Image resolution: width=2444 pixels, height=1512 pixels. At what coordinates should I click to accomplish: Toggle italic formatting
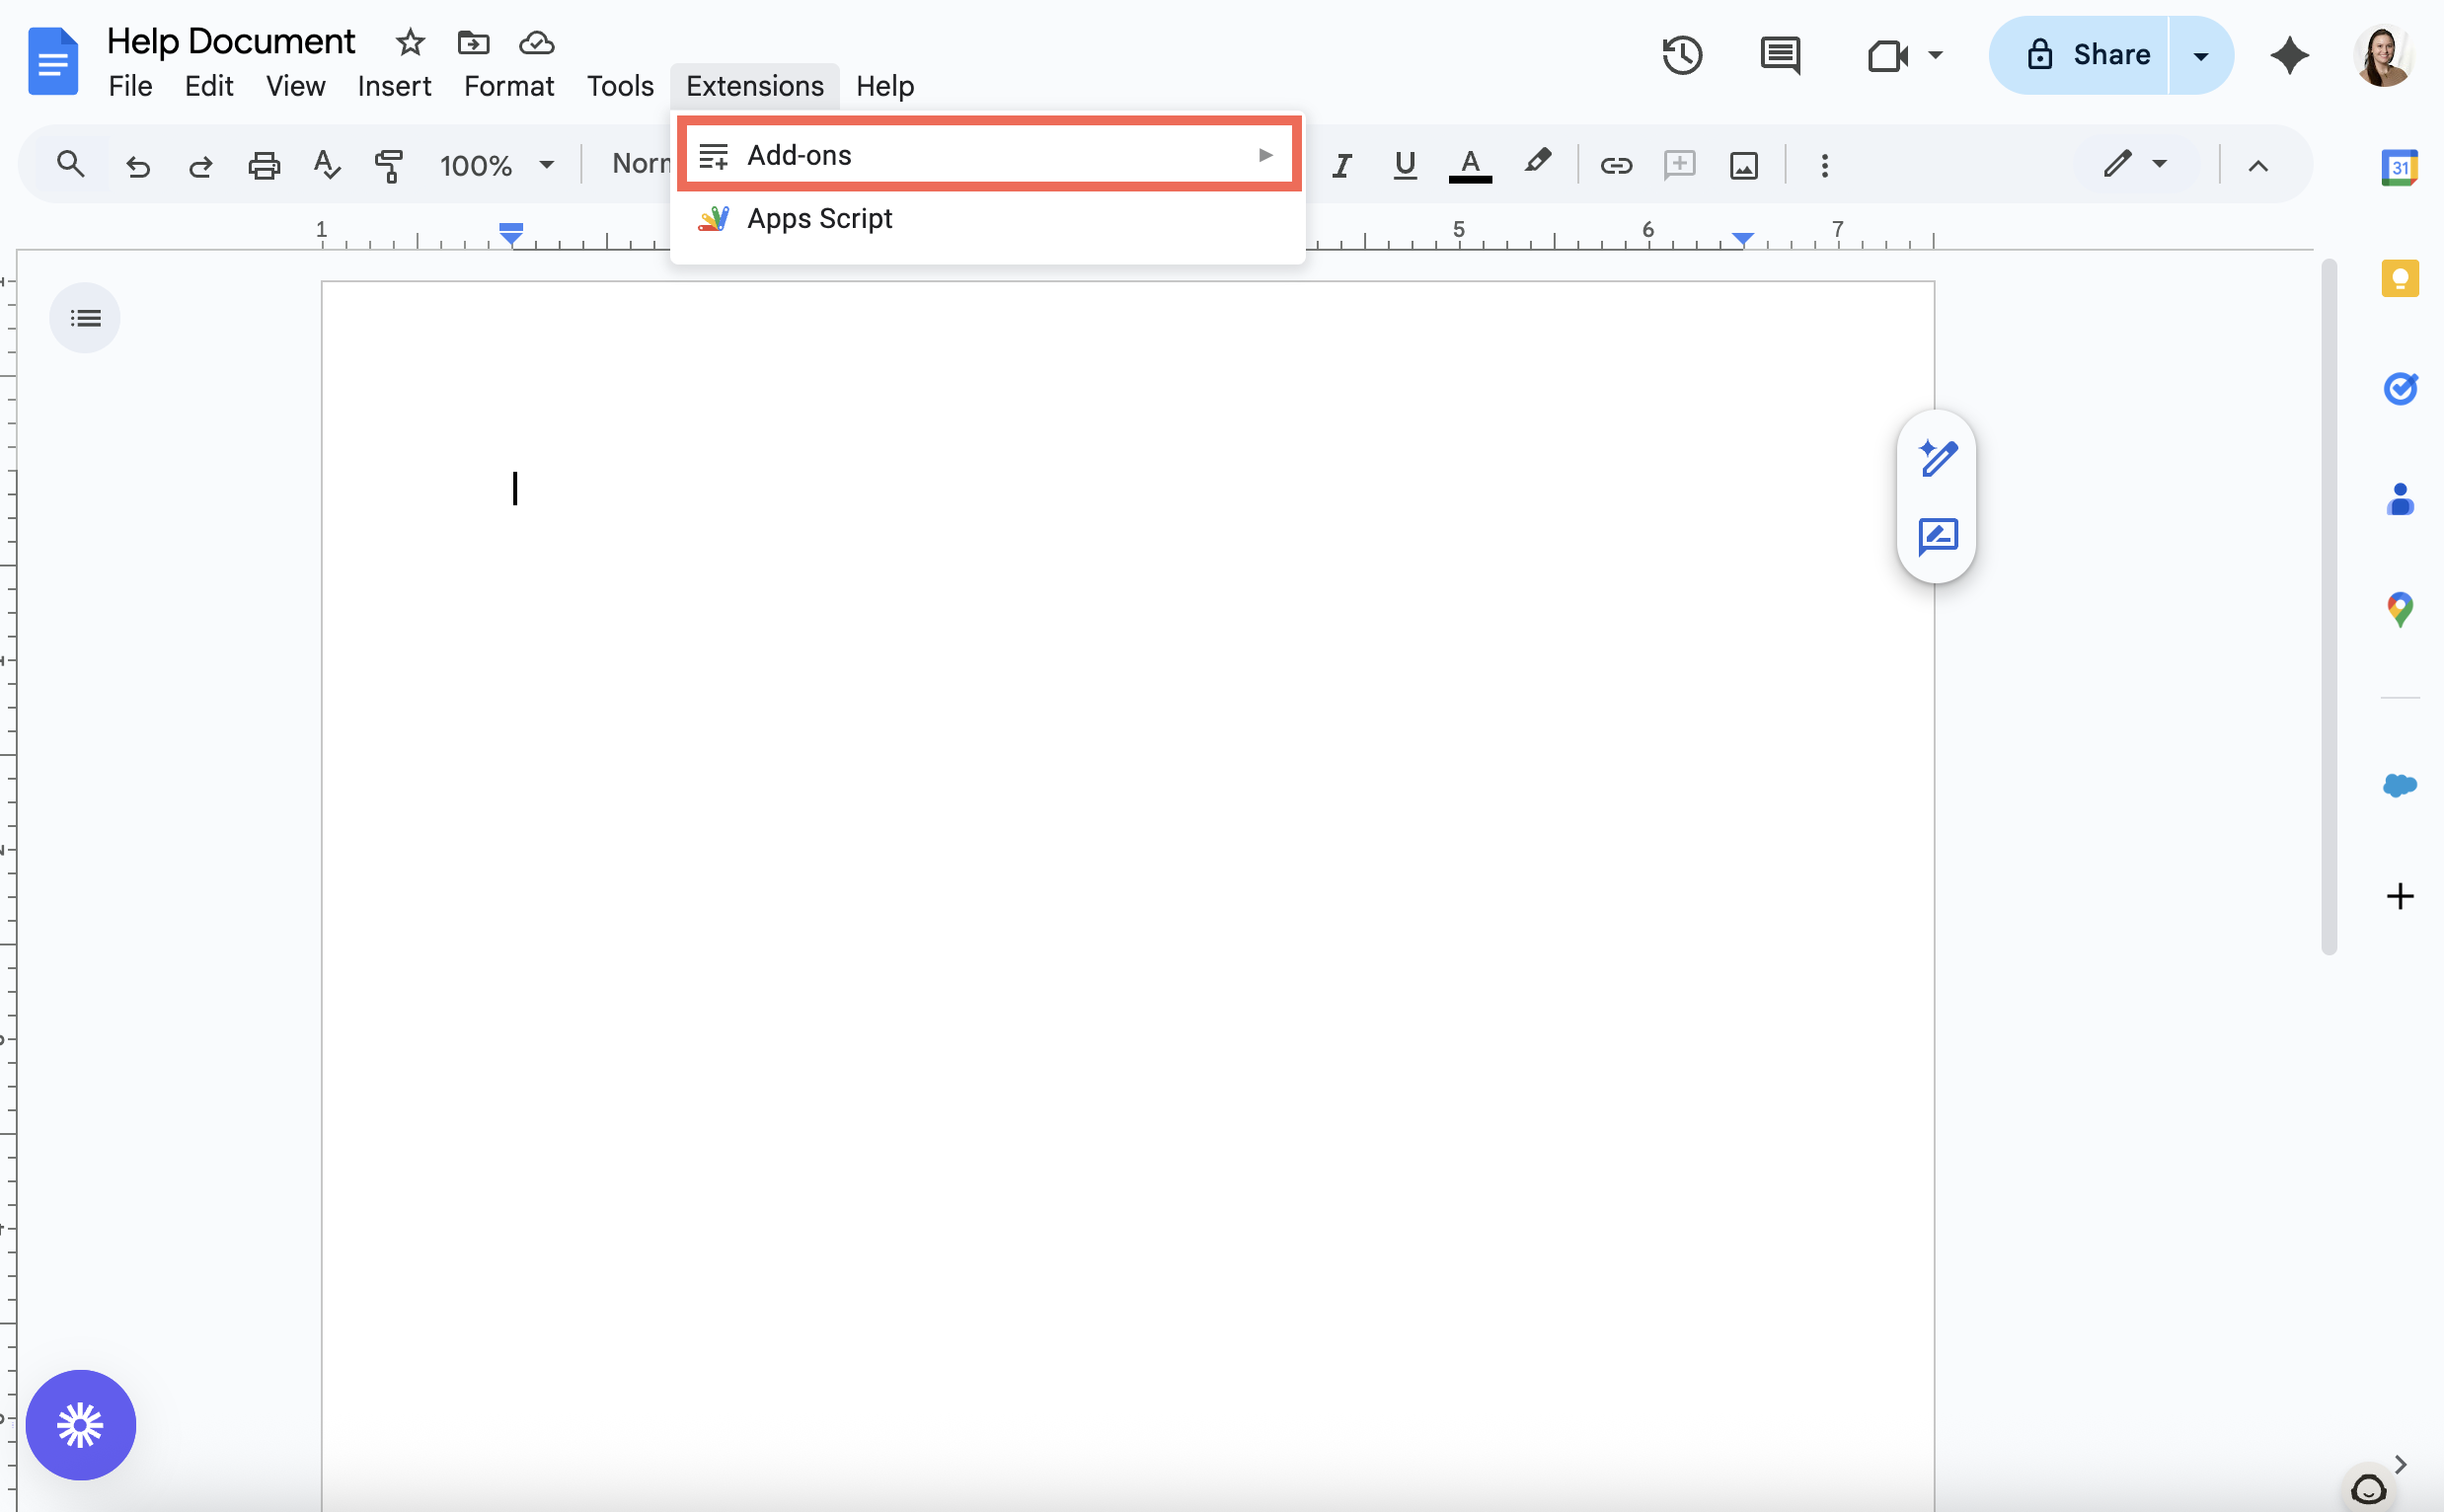[x=1340, y=166]
